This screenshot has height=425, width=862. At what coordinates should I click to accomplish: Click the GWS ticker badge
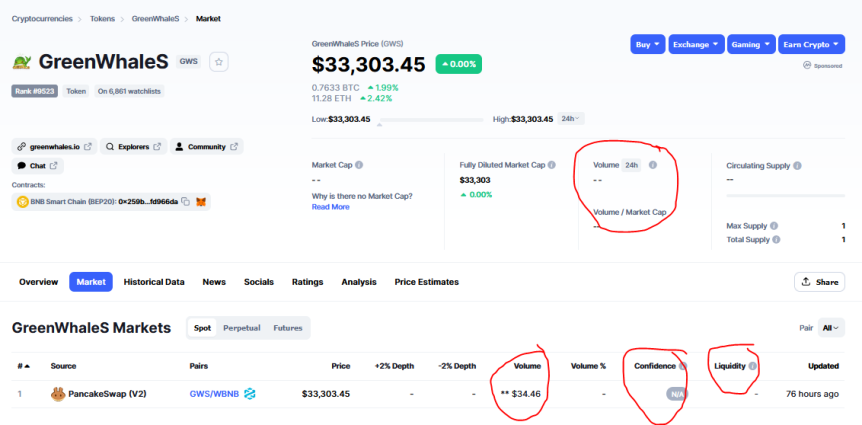(189, 62)
